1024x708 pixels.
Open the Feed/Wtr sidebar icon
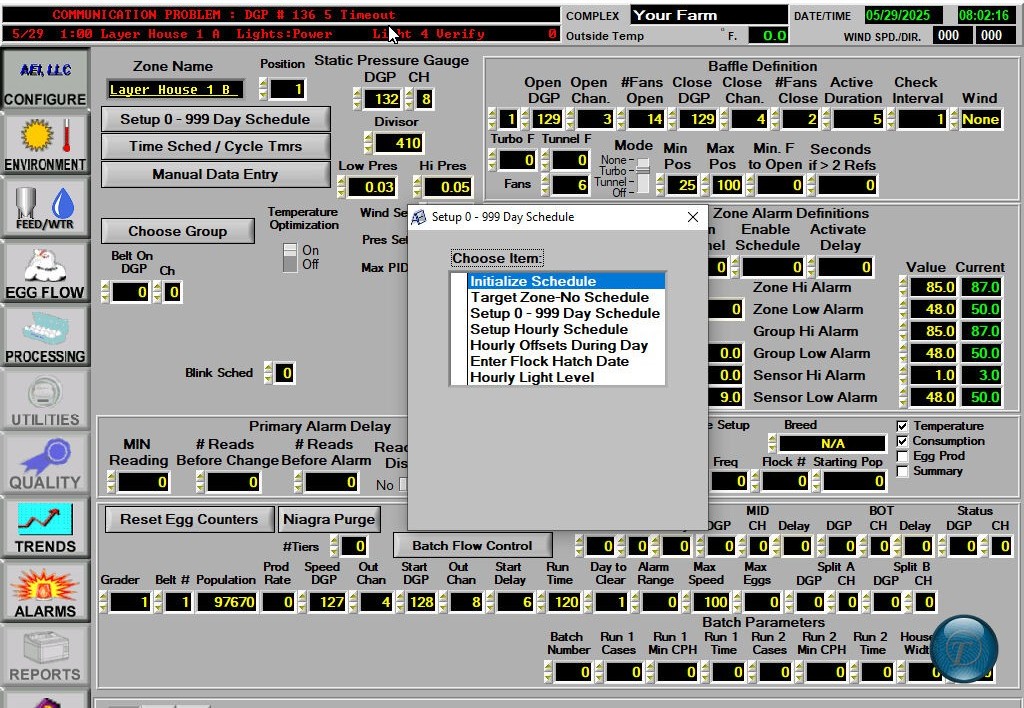[x=44, y=207]
